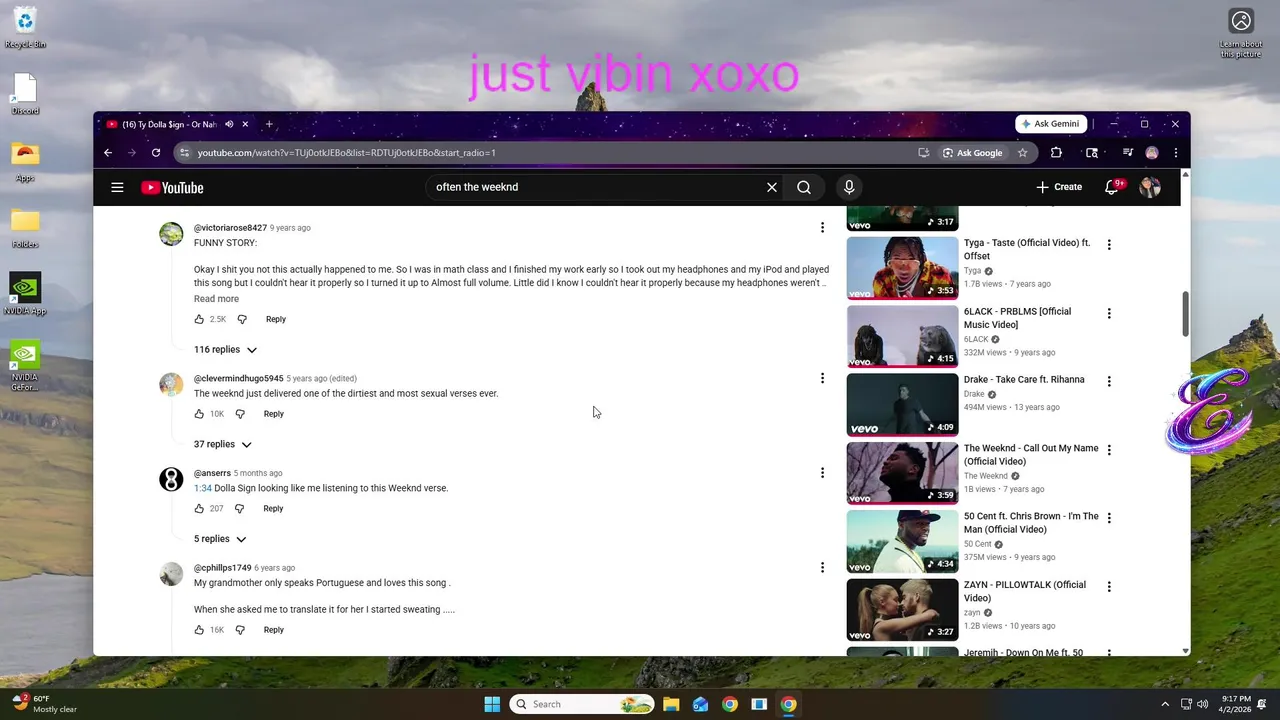
Task: Jump to 1:34 timestamp link
Action: (x=202, y=488)
